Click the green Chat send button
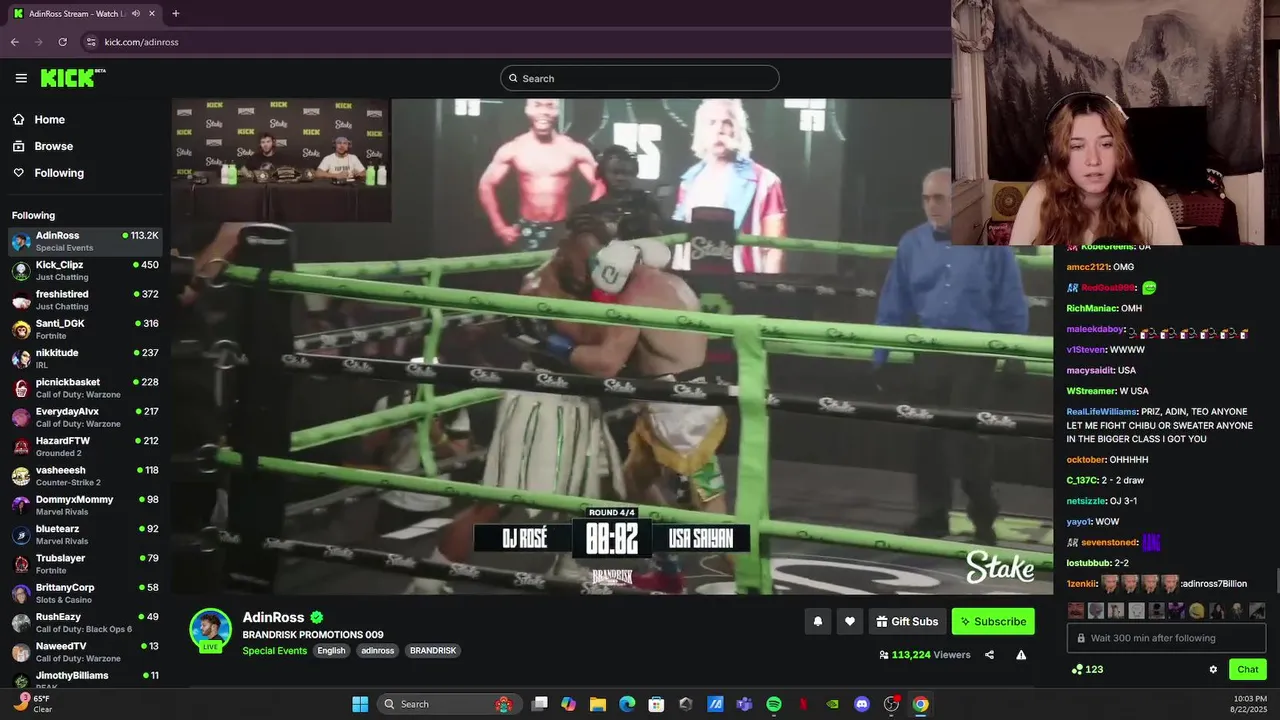The height and width of the screenshot is (720, 1280). (x=1248, y=669)
